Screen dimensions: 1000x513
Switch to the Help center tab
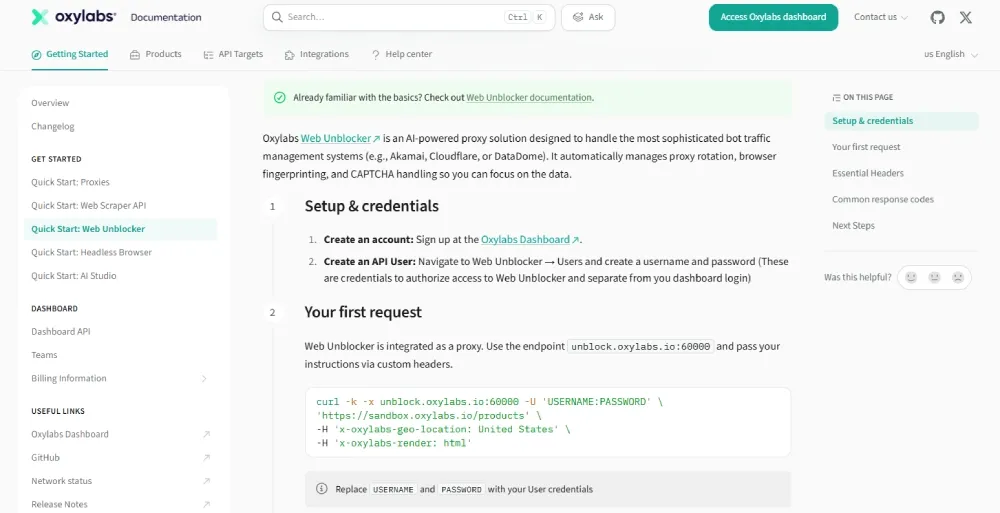tap(401, 54)
